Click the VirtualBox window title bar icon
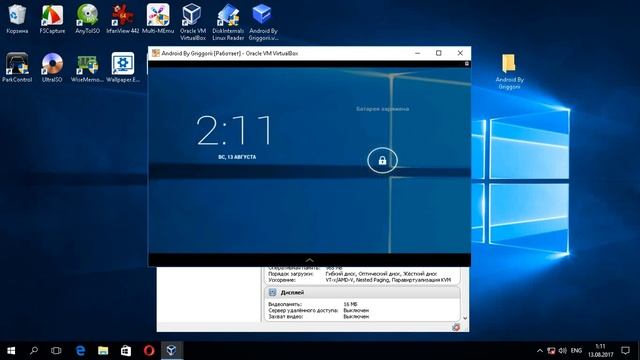Screen dimensions: 640x360 coord(156,53)
